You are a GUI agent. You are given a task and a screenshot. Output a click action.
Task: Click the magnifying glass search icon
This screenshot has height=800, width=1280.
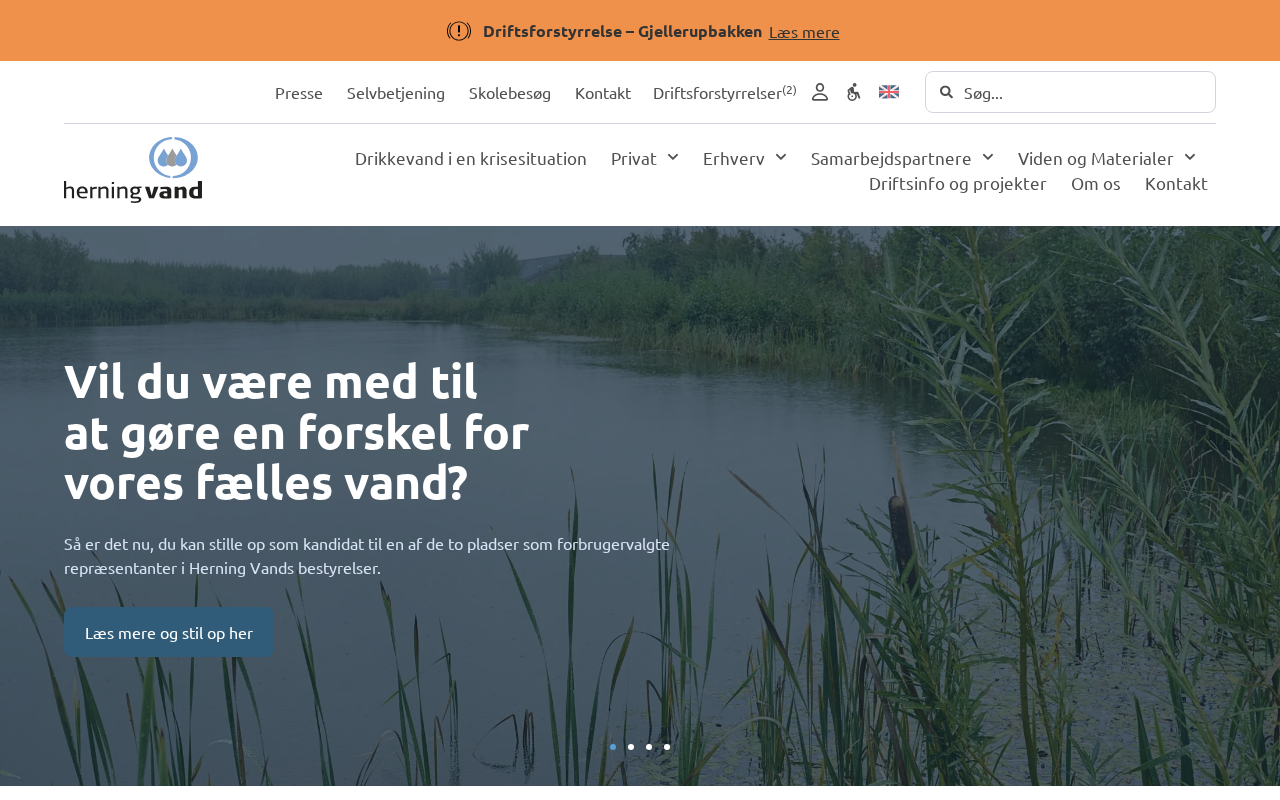946,92
